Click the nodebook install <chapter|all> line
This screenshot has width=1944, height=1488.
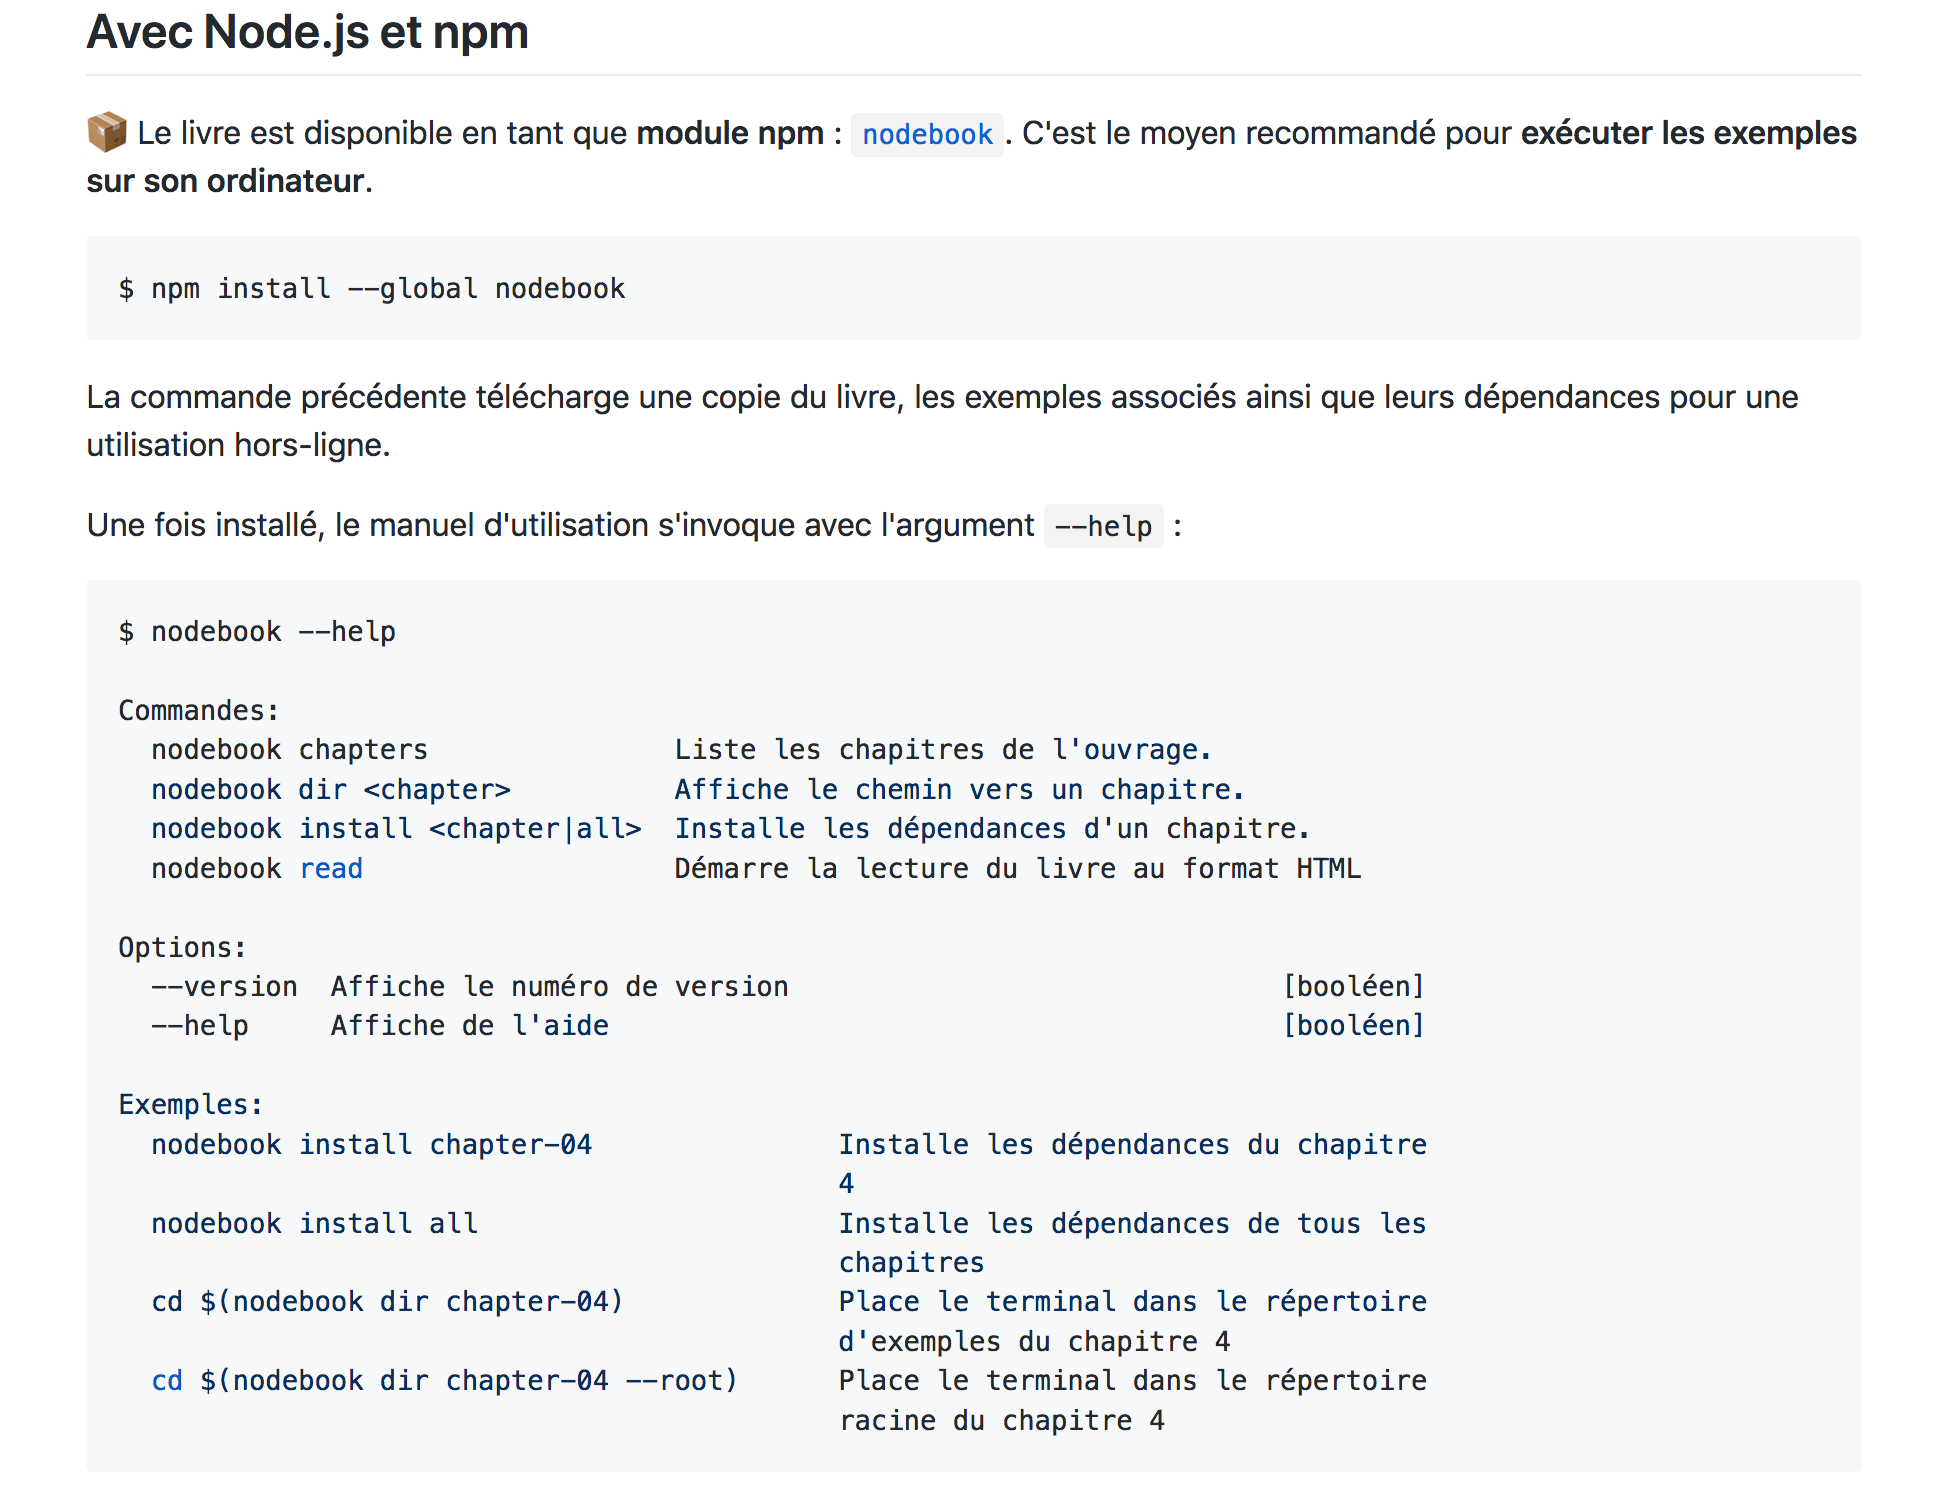pos(397,828)
